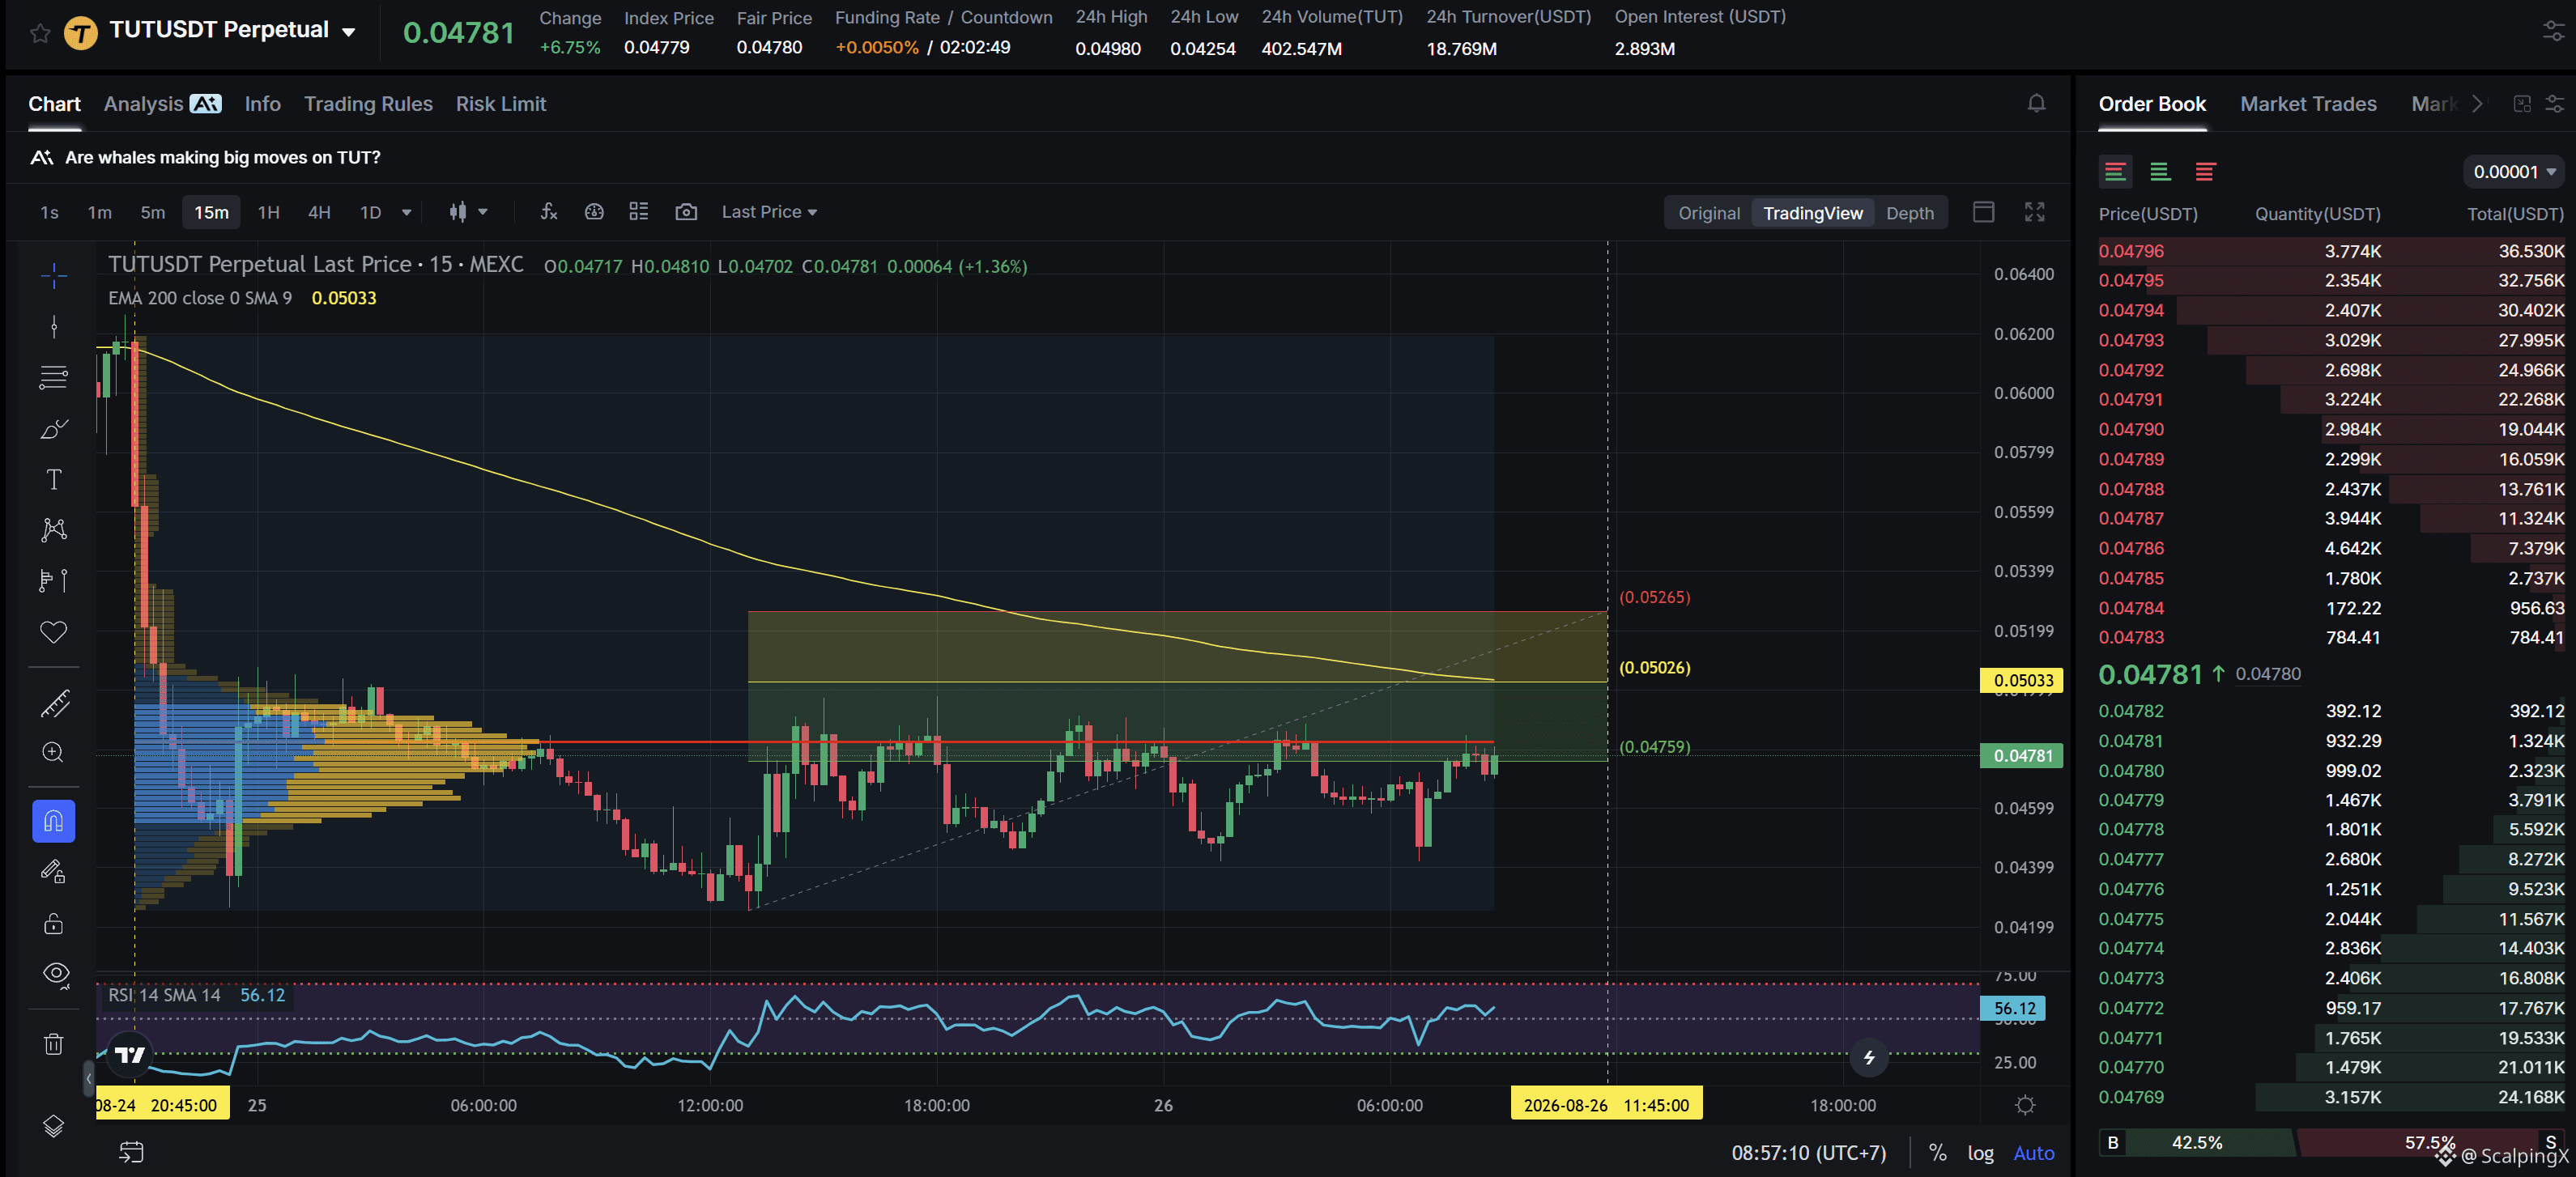Open 'Are whales making big moves' prompt

pyautogui.click(x=205, y=157)
